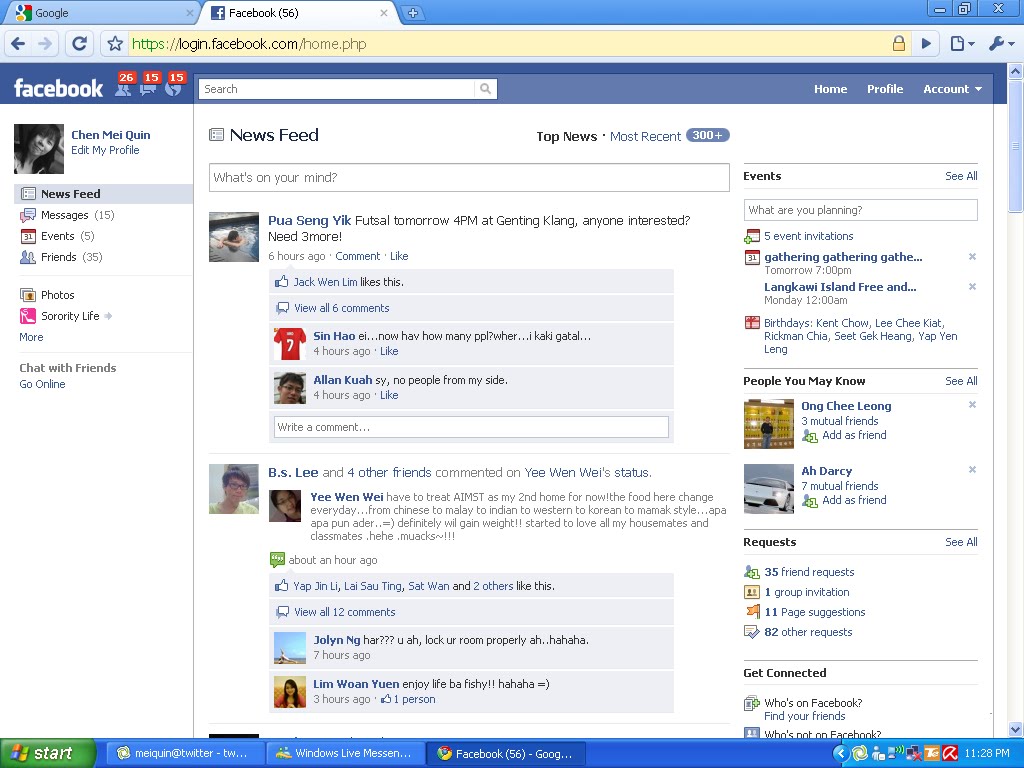Open 35 friend requests
The image size is (1024, 768).
coord(809,572)
